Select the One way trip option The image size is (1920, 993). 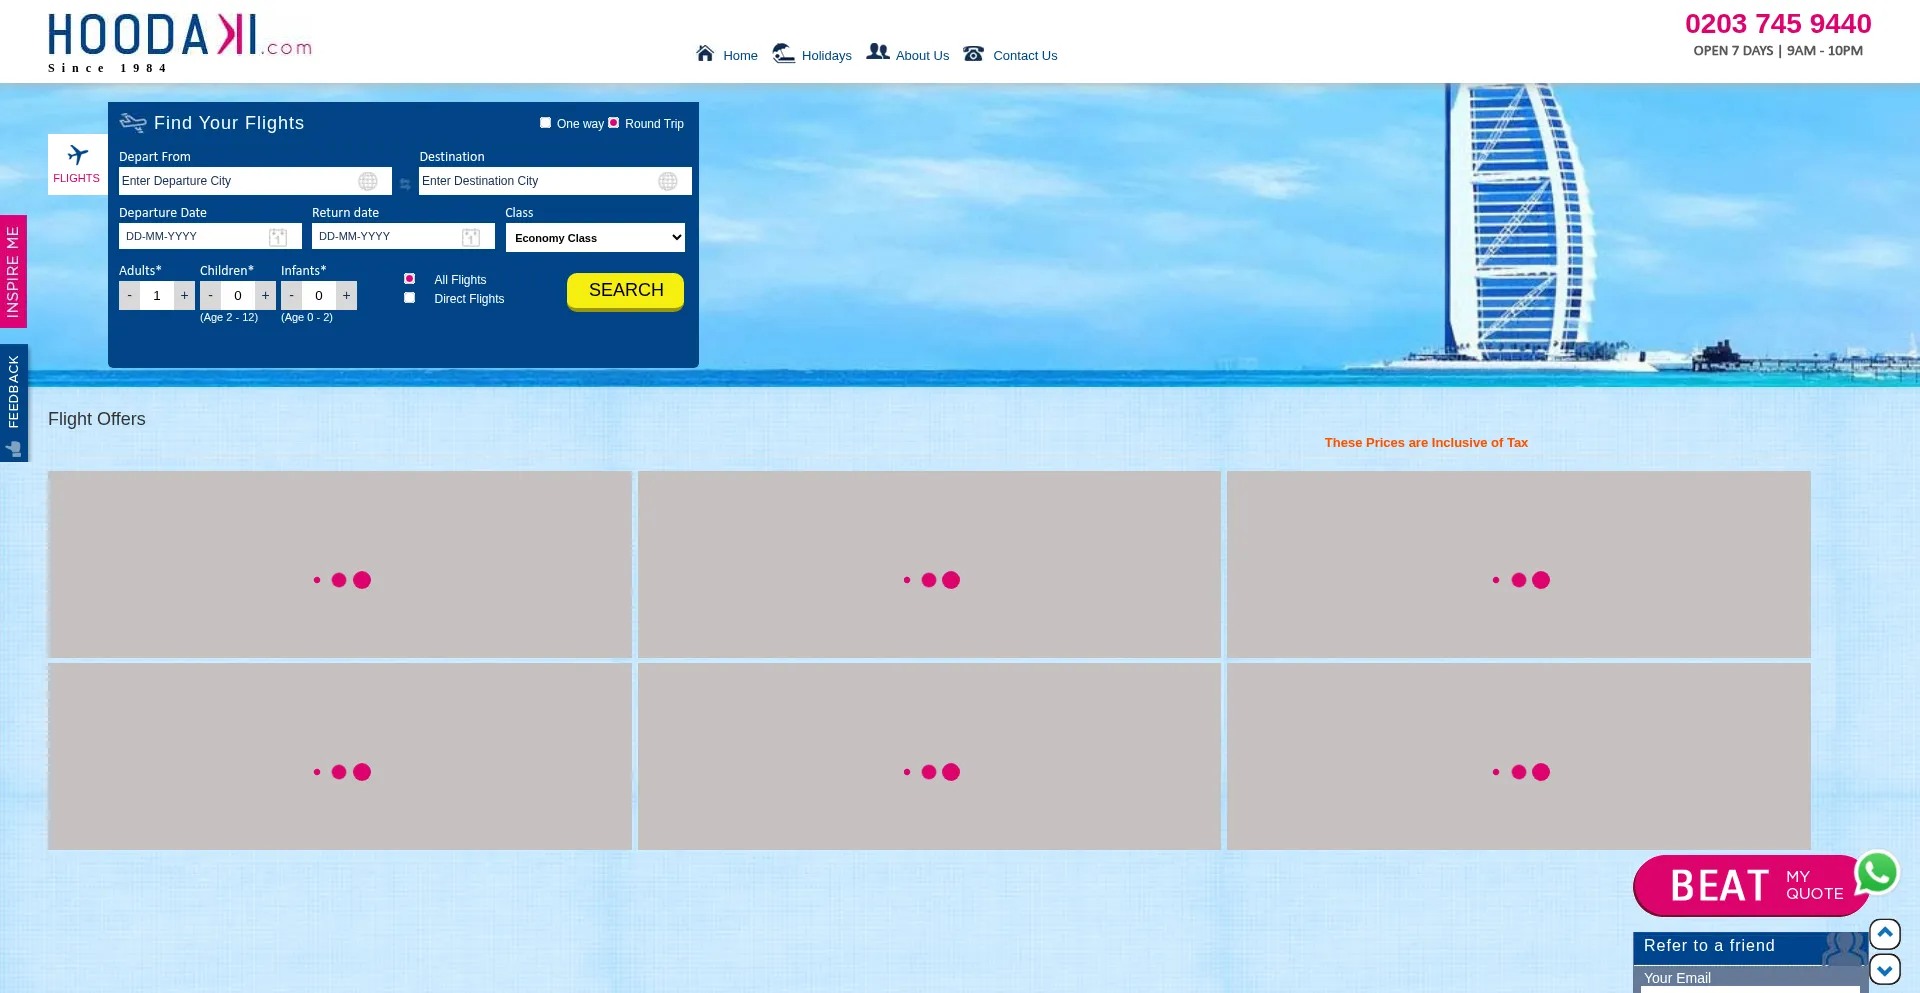pyautogui.click(x=546, y=123)
